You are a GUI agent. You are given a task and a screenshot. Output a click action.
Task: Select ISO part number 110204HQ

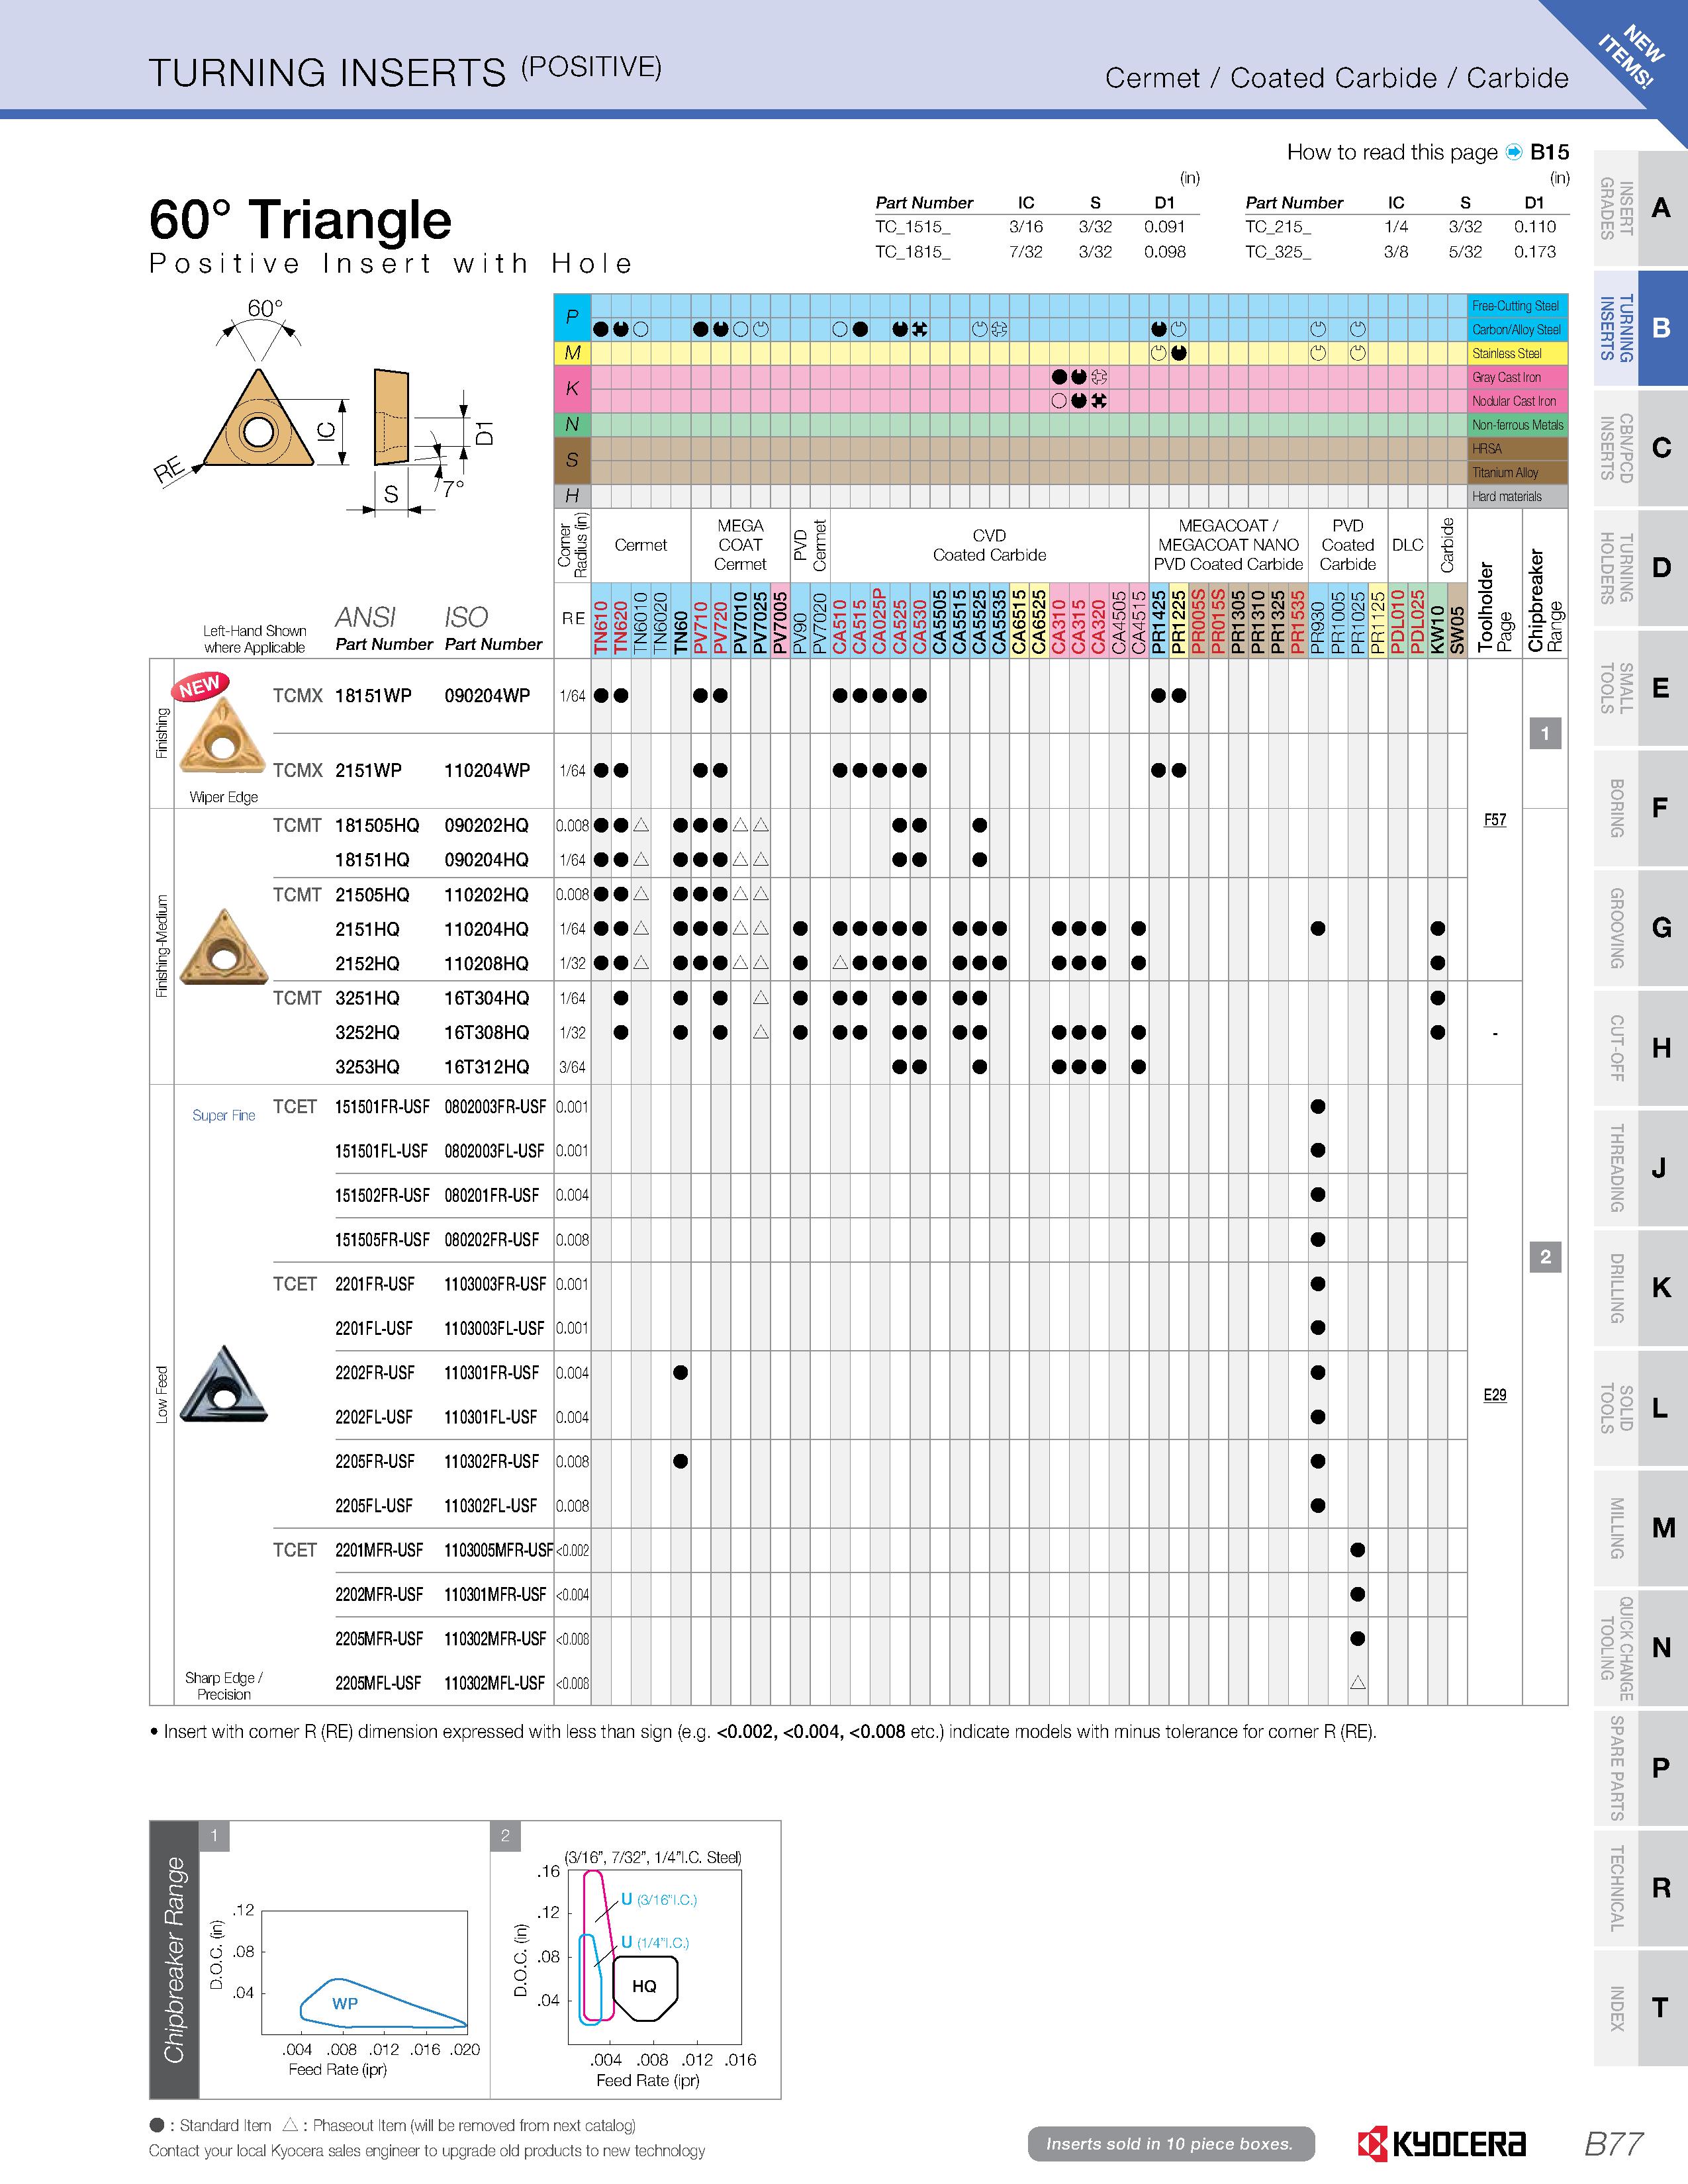pos(487,929)
